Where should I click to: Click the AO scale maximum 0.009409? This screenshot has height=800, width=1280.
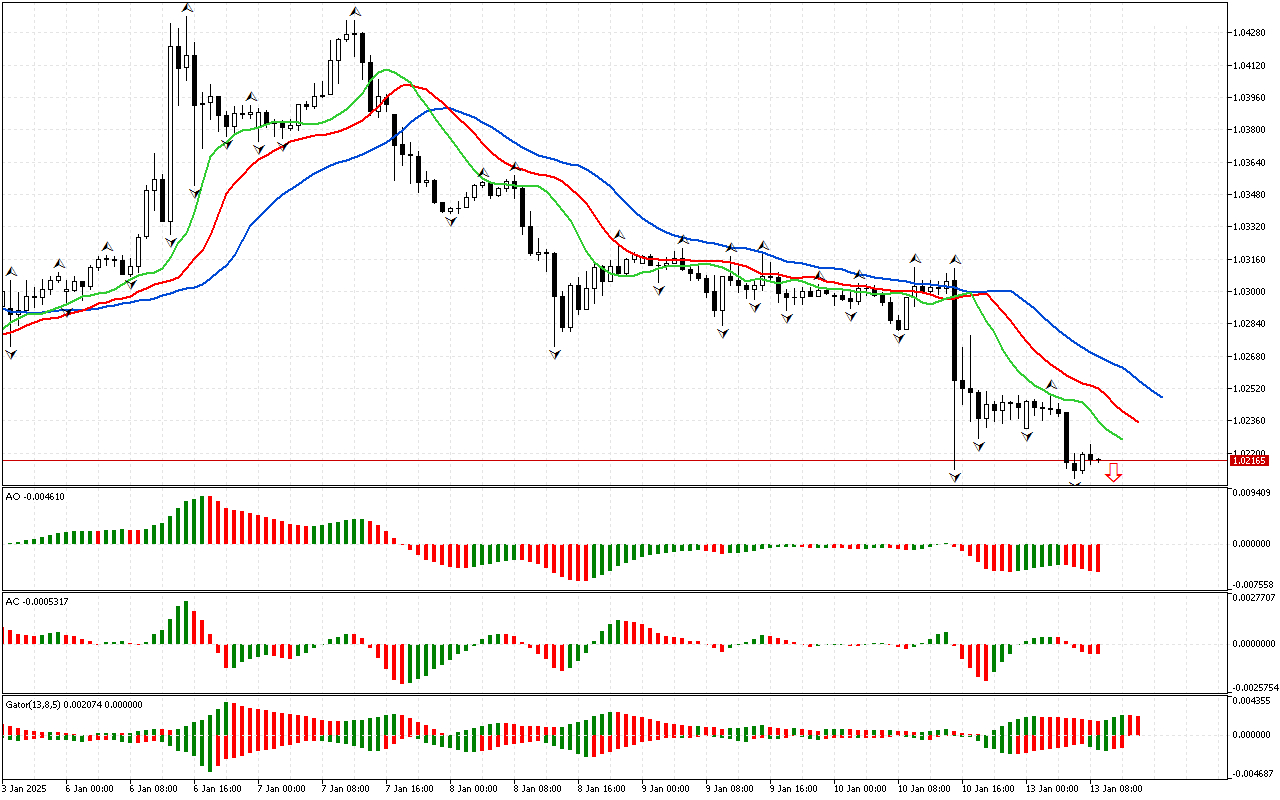[x=1252, y=493]
